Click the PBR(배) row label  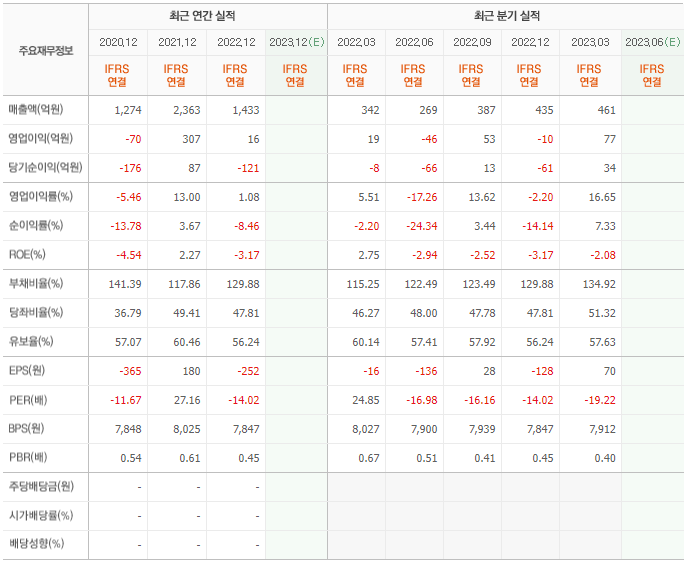[28, 457]
